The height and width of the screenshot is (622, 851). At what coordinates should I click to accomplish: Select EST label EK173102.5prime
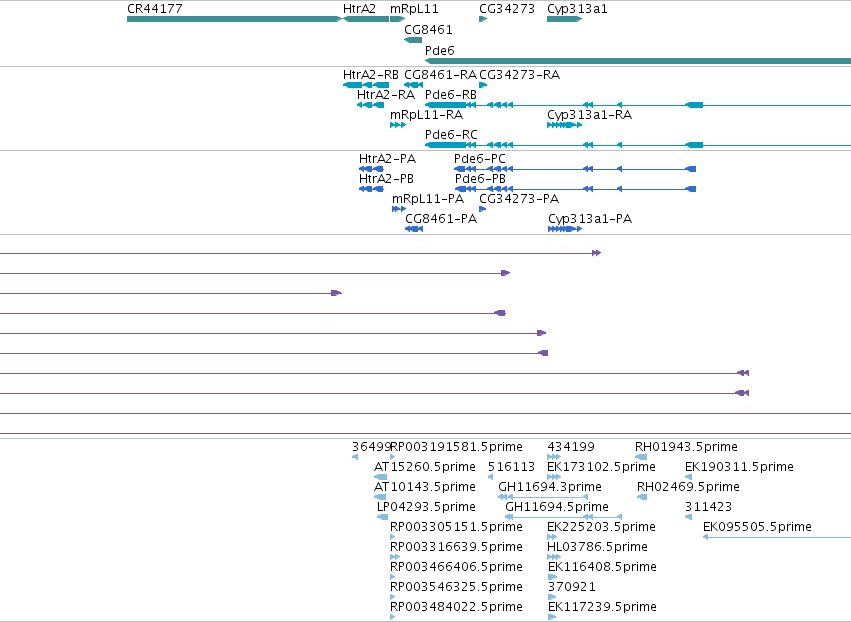pyautogui.click(x=601, y=467)
